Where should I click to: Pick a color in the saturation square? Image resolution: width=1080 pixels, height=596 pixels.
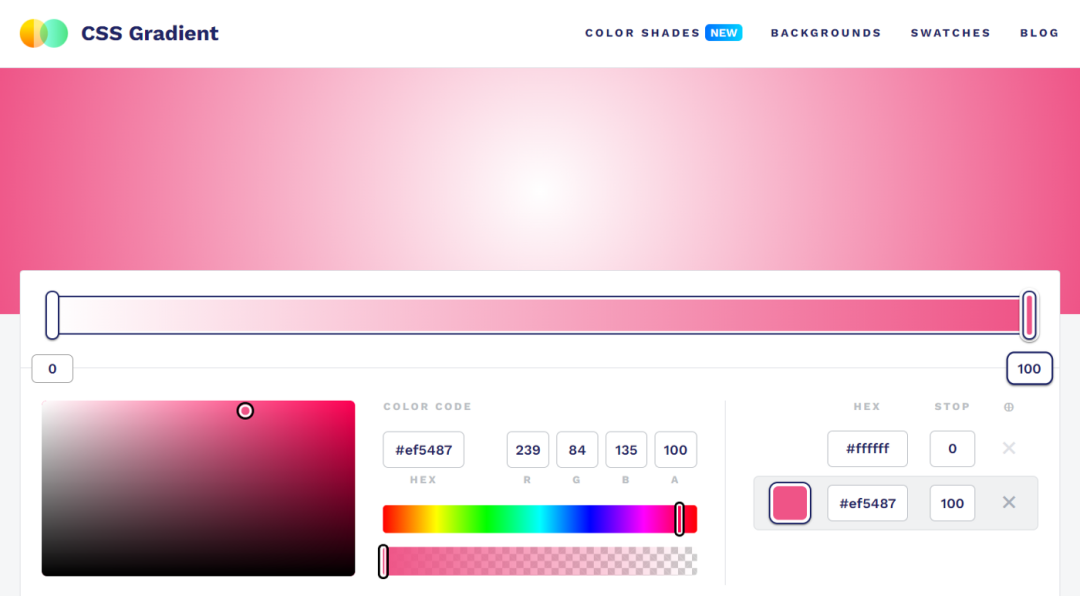(x=198, y=489)
